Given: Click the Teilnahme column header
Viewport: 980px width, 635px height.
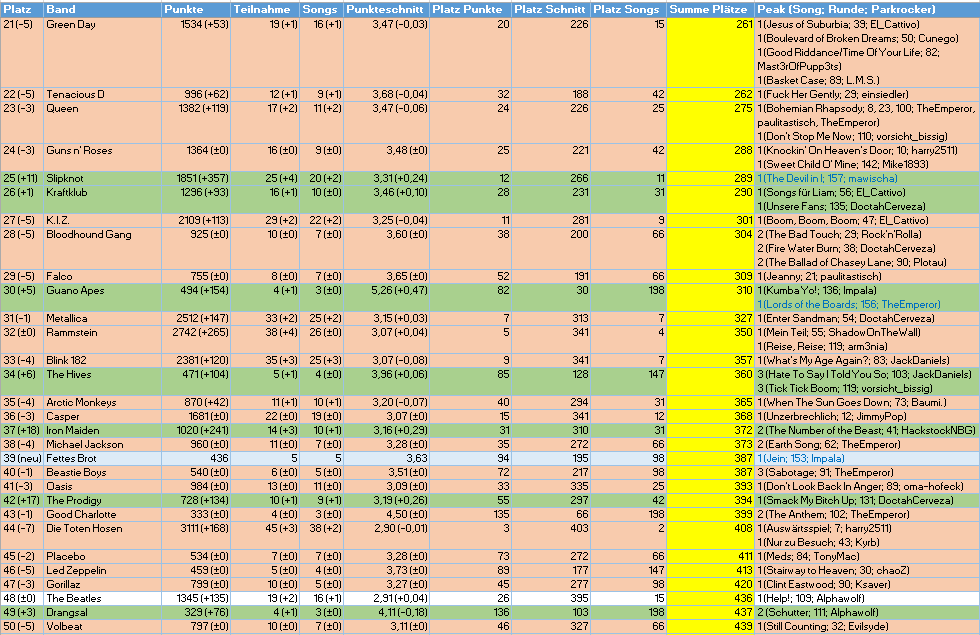Looking at the screenshot, I should pos(265,9).
